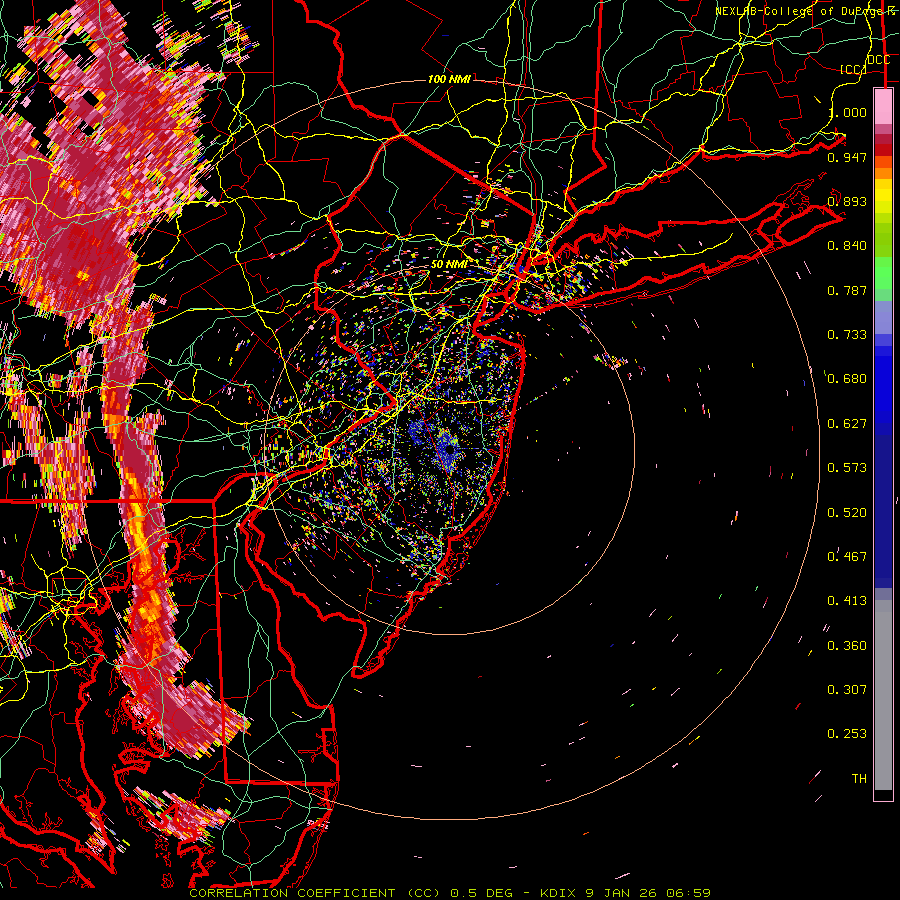Click the TH threshold label

(x=859, y=779)
